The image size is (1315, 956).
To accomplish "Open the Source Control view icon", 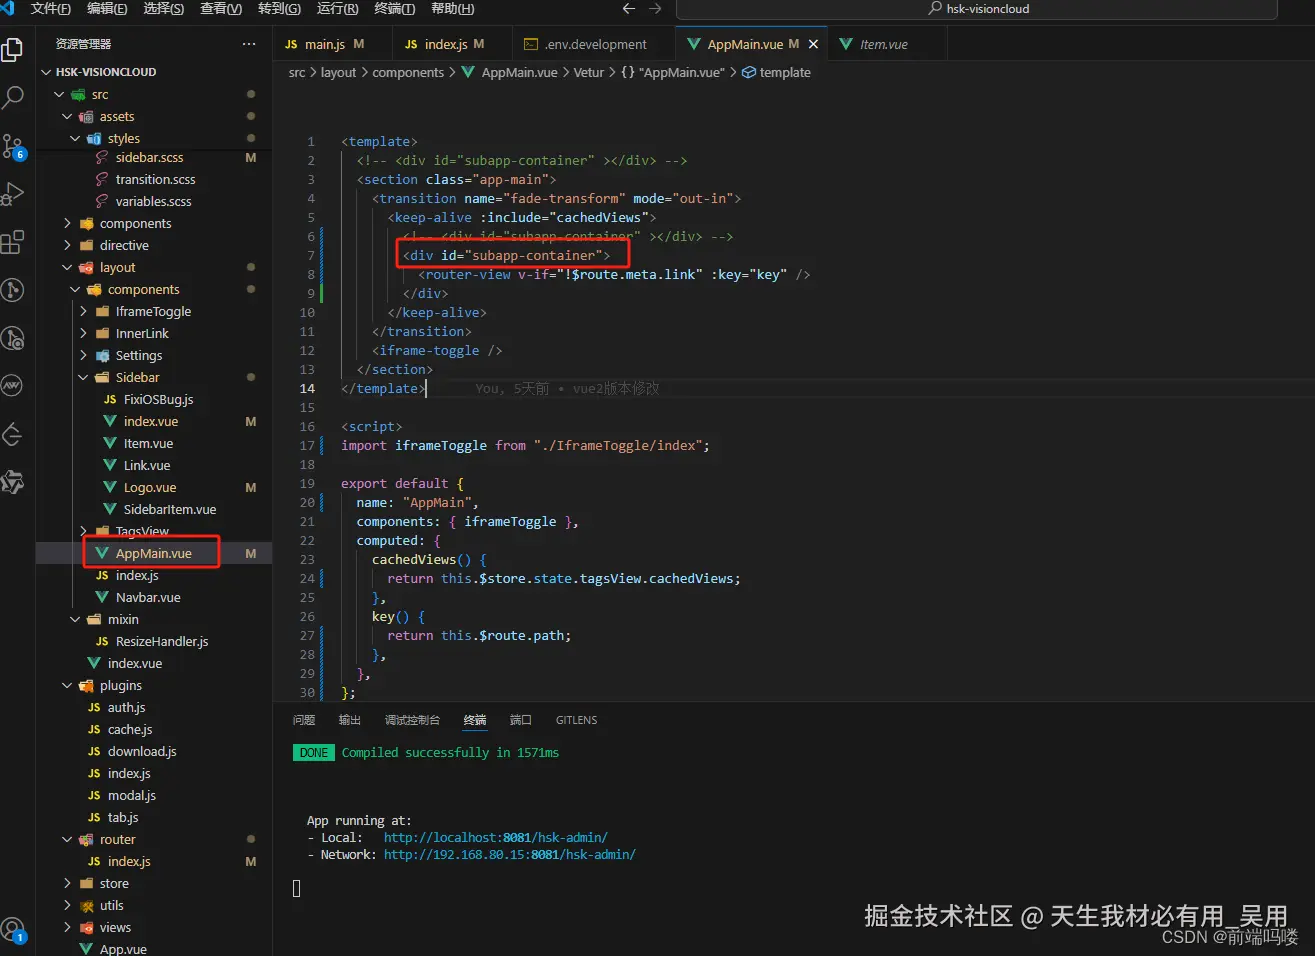I will point(13,146).
